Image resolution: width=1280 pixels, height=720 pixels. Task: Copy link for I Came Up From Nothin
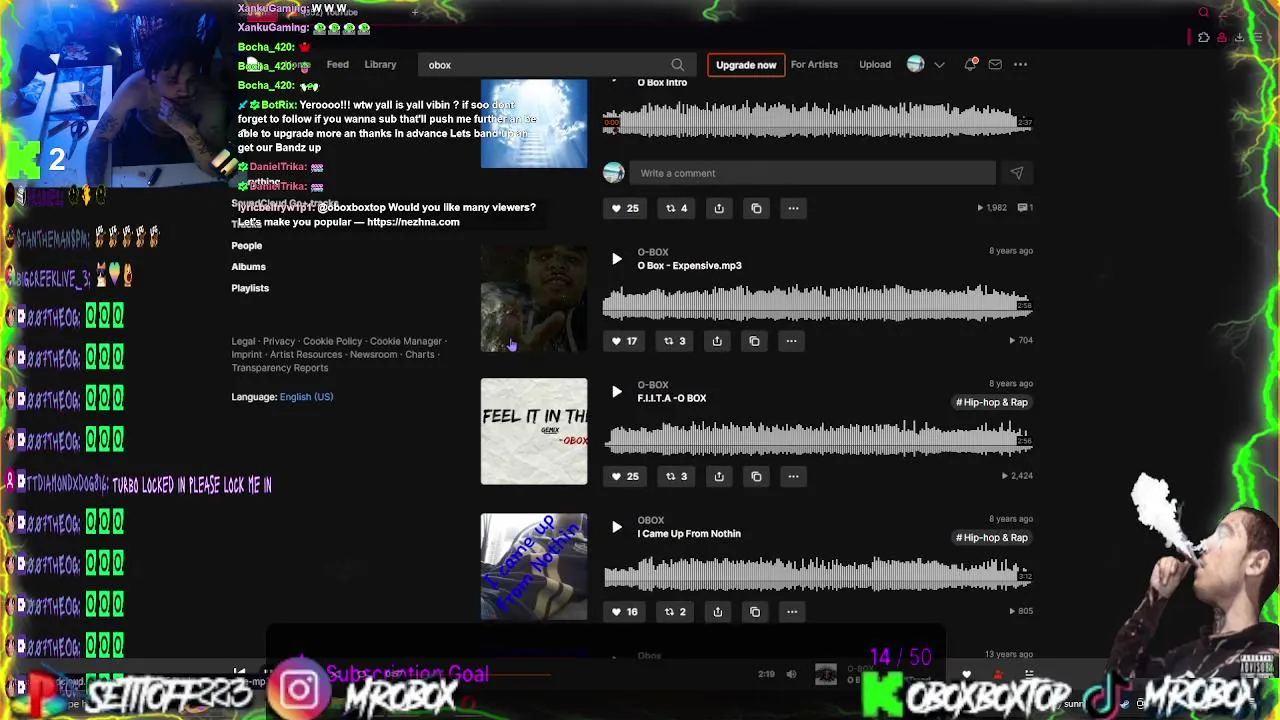[754, 611]
